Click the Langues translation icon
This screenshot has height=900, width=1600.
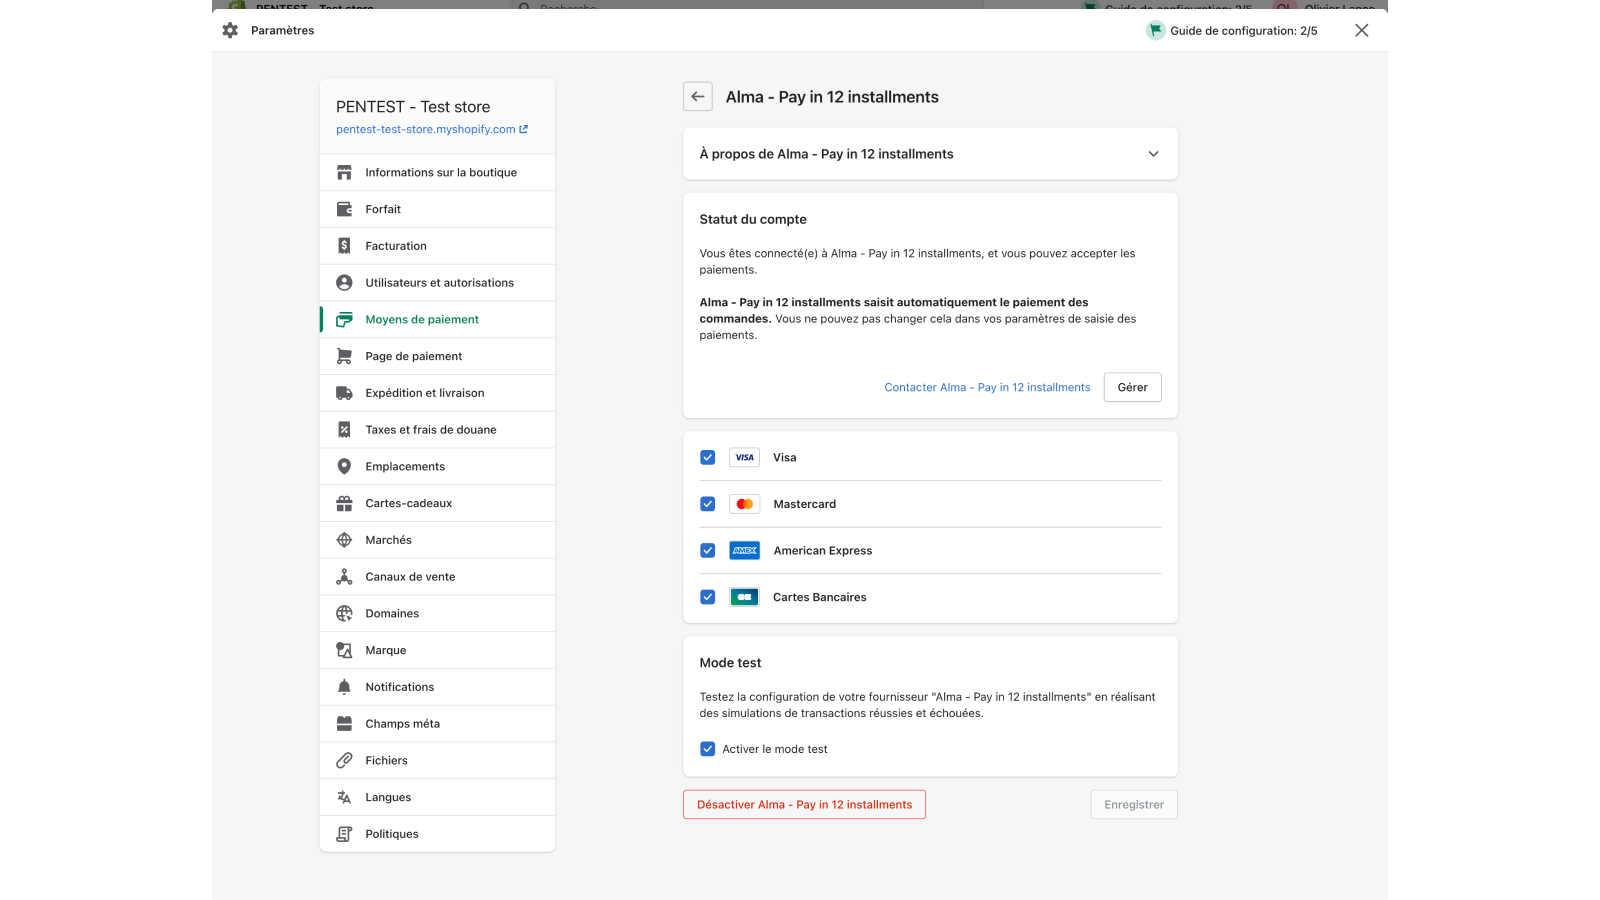click(344, 797)
